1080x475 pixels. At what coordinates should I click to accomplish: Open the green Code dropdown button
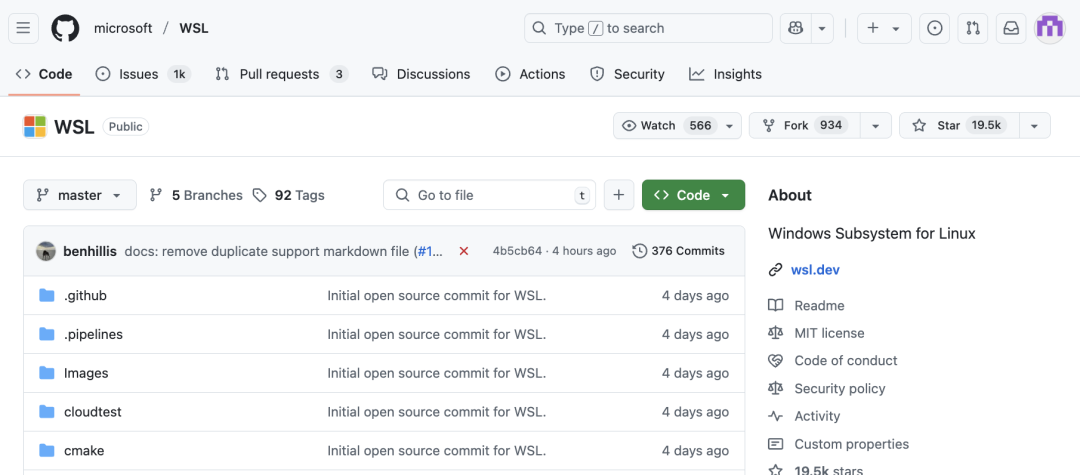click(x=693, y=195)
